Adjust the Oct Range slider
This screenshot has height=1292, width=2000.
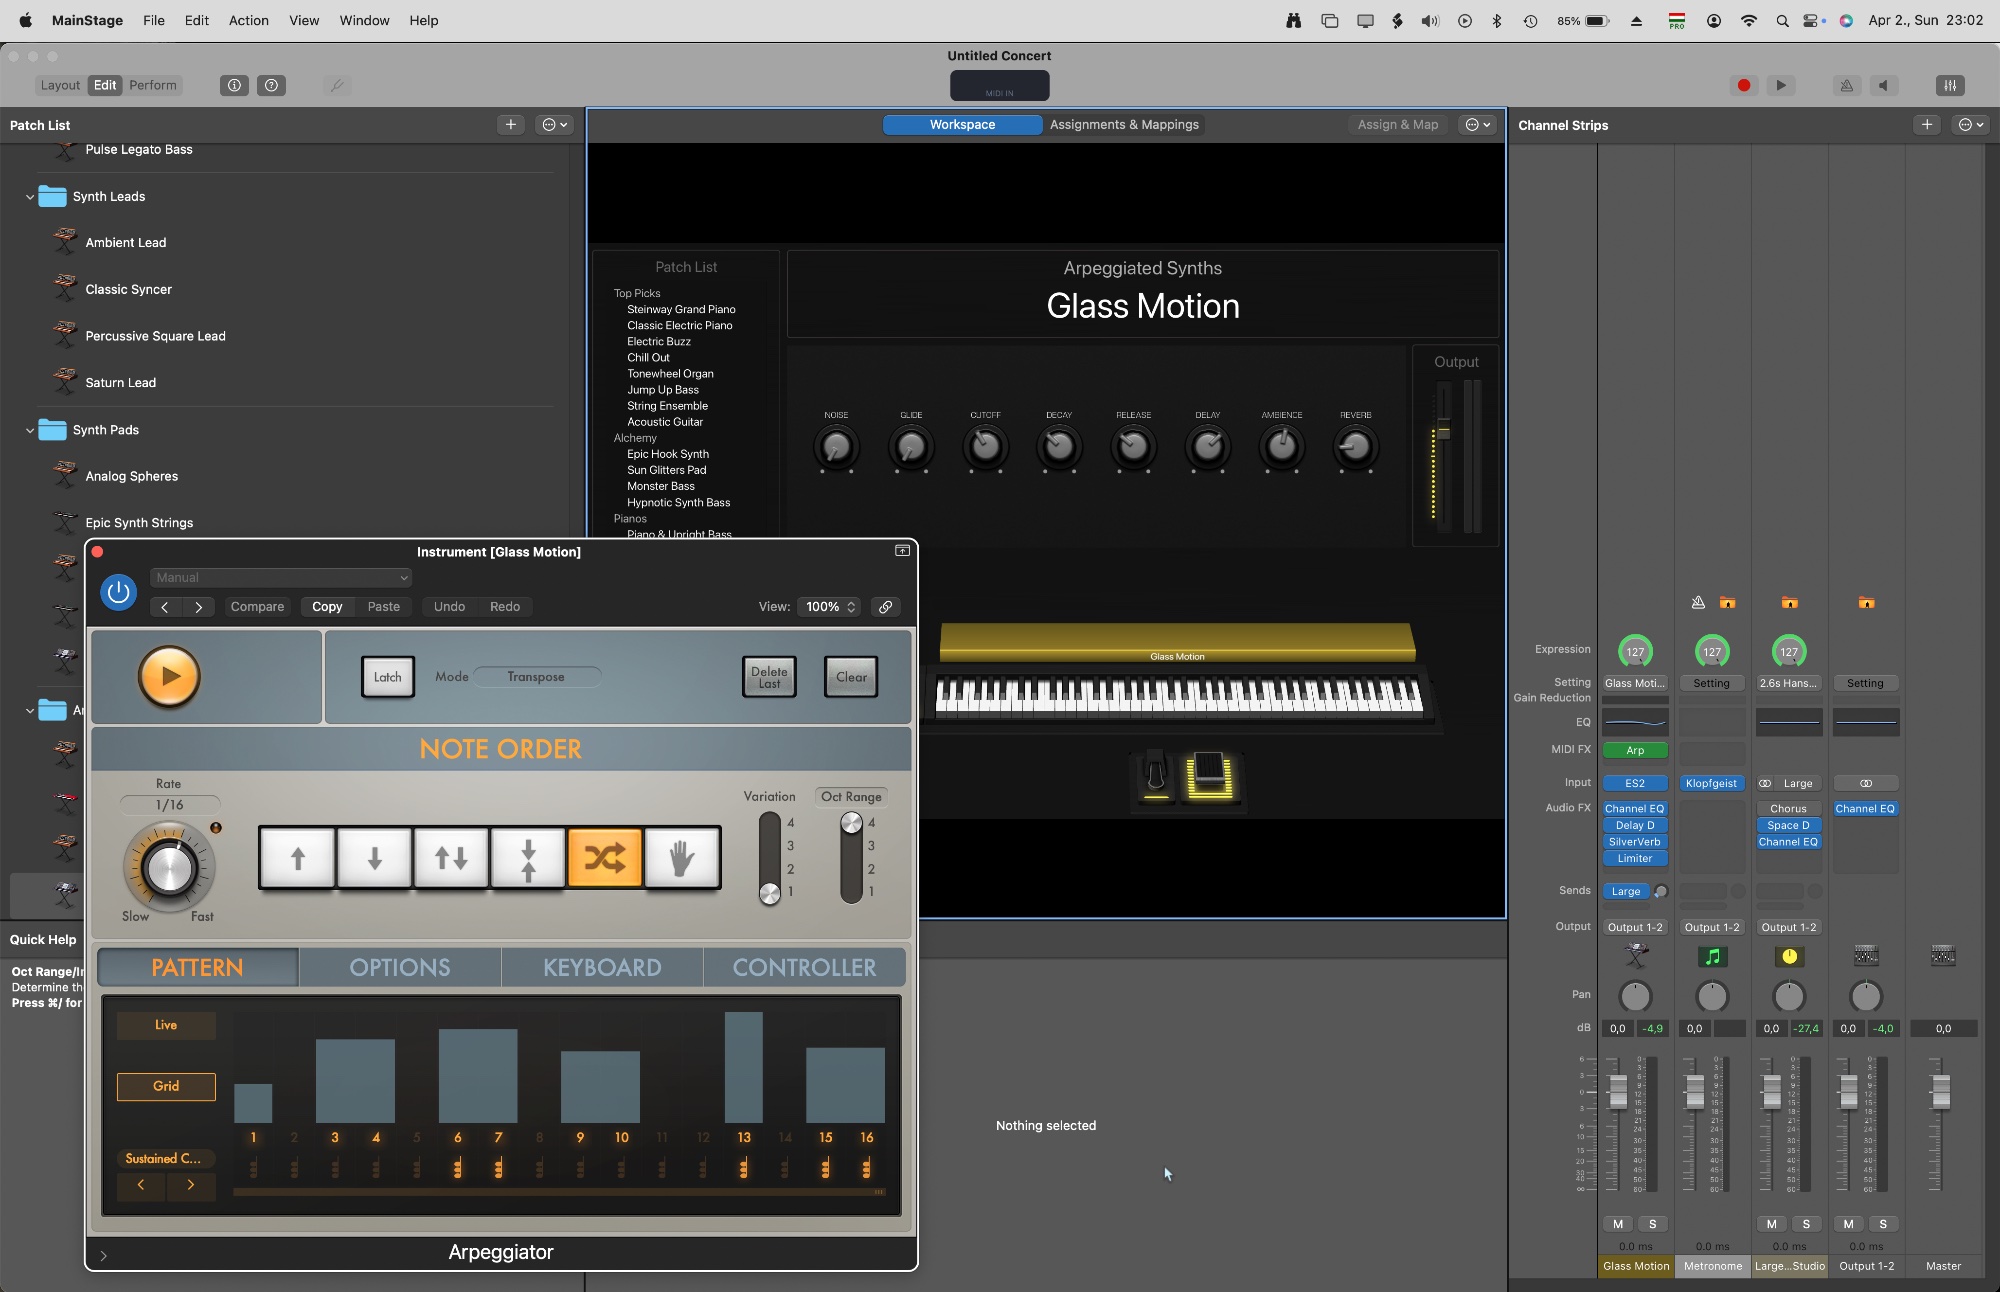(x=851, y=857)
